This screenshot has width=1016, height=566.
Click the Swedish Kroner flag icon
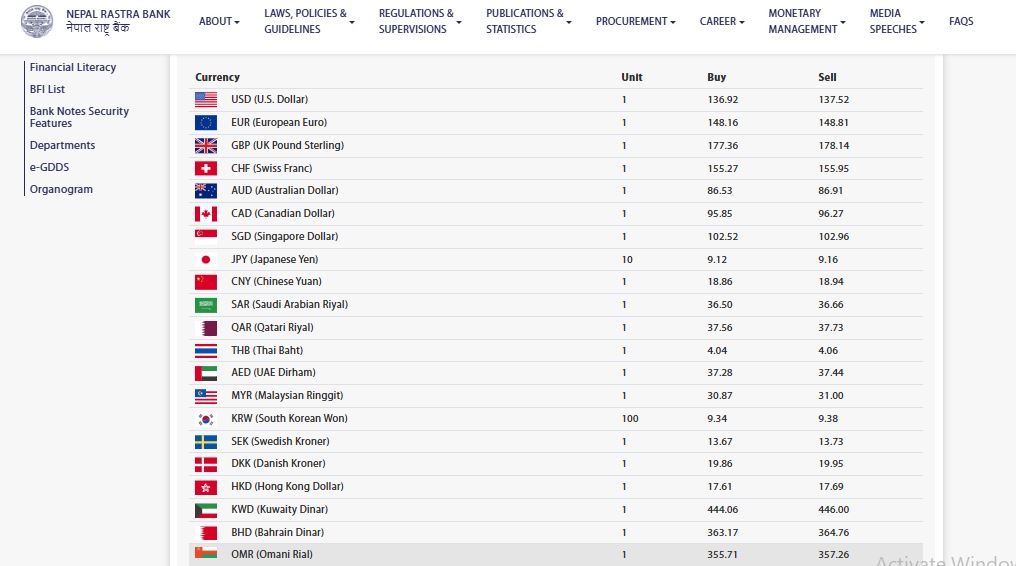[x=206, y=441]
